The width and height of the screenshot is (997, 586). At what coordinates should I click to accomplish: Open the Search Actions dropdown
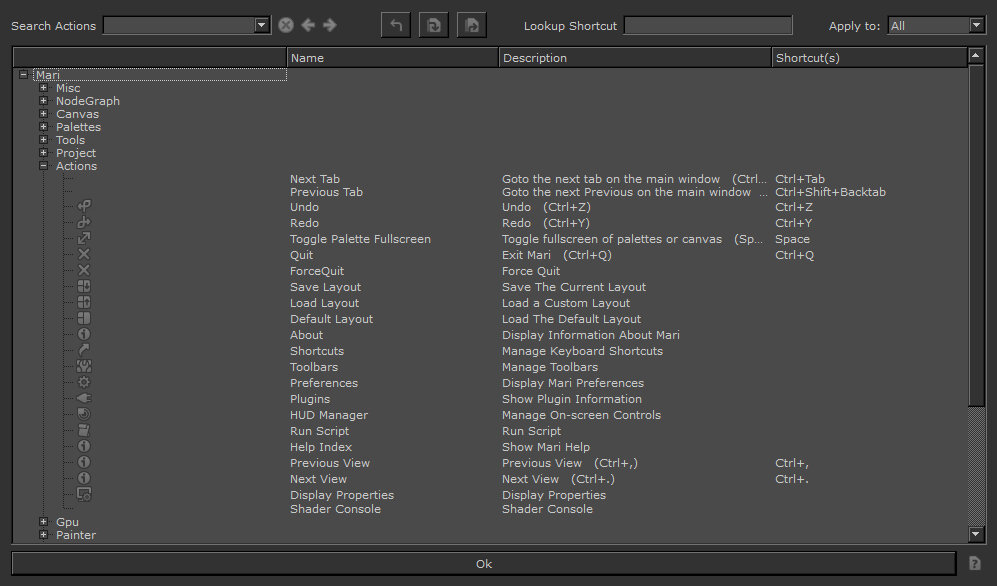[262, 25]
